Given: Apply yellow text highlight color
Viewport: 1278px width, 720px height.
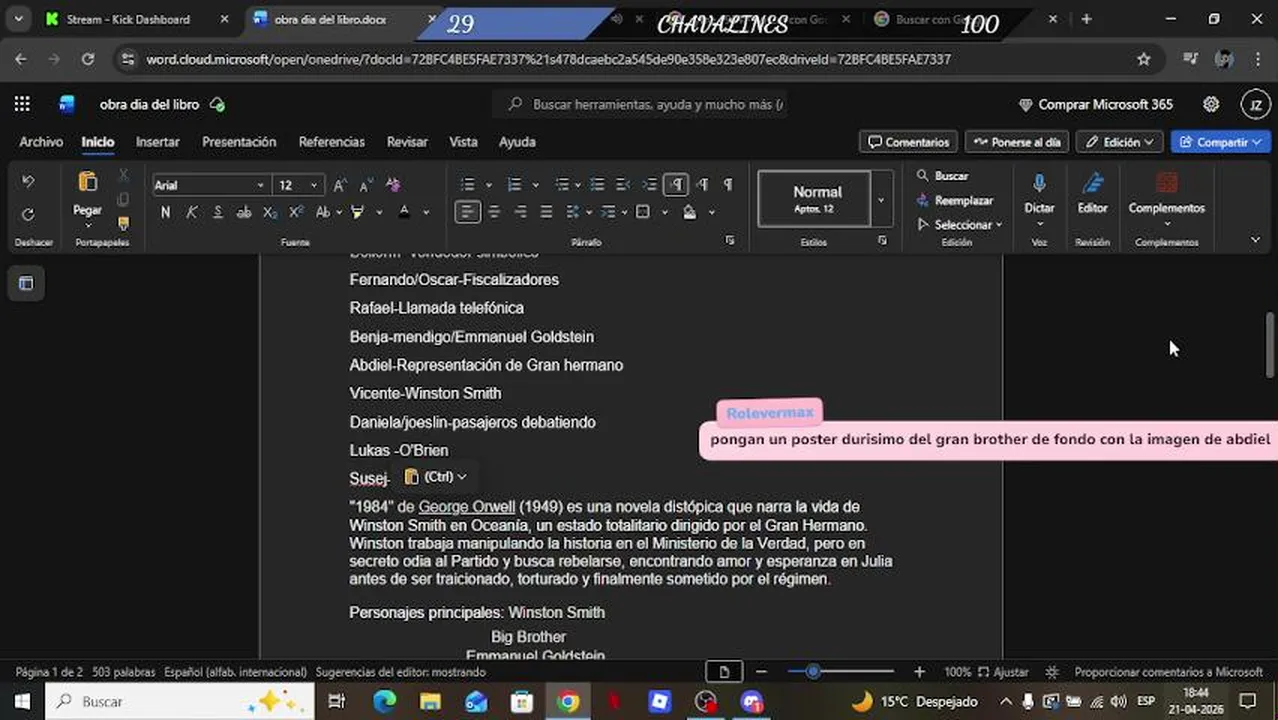Looking at the screenshot, I should click(x=358, y=212).
